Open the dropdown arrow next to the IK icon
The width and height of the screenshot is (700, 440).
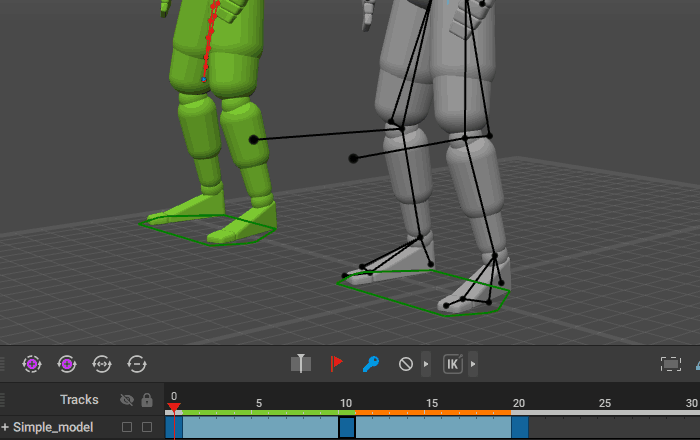point(473,364)
